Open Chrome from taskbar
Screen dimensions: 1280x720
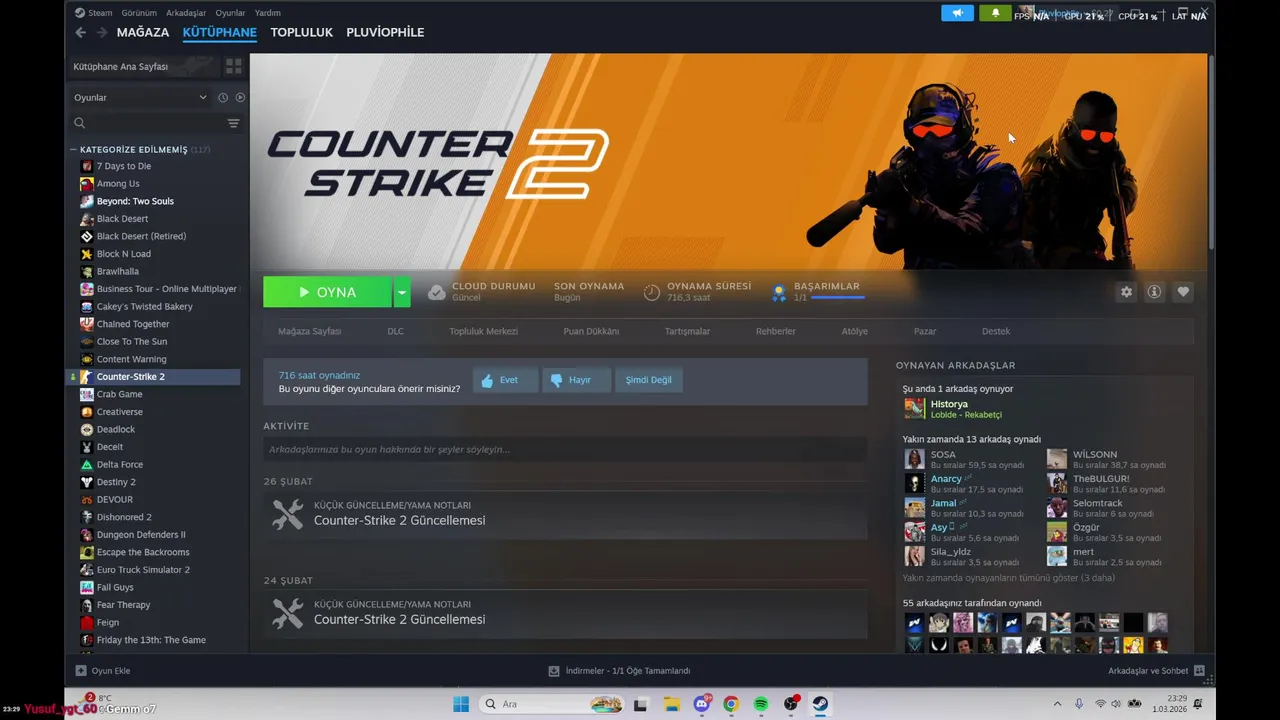coord(731,704)
